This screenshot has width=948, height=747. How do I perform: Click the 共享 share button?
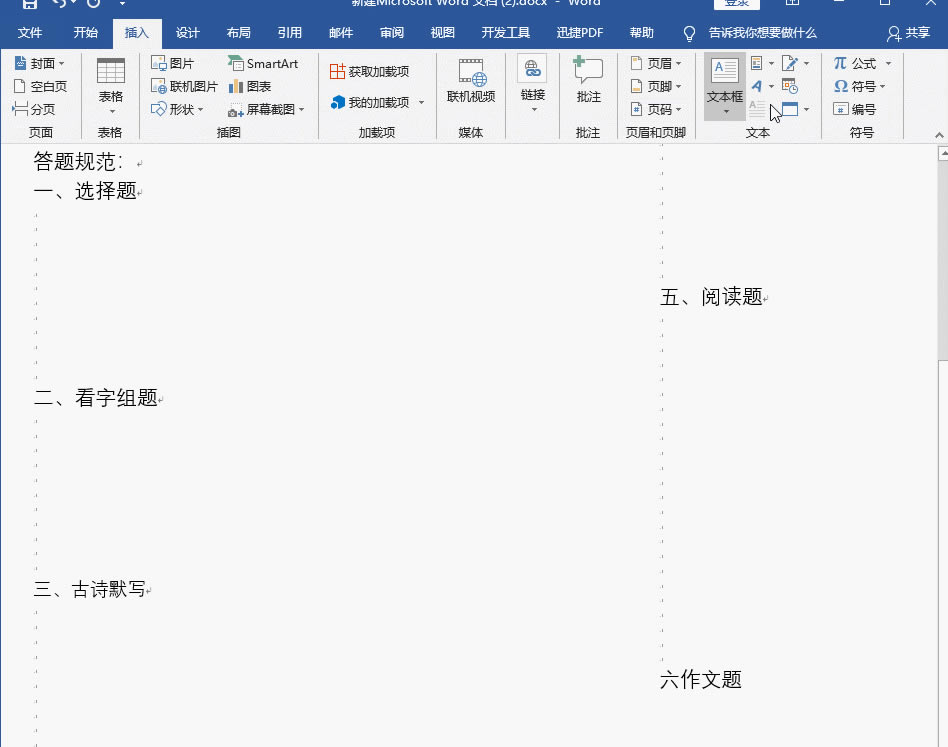(x=908, y=33)
